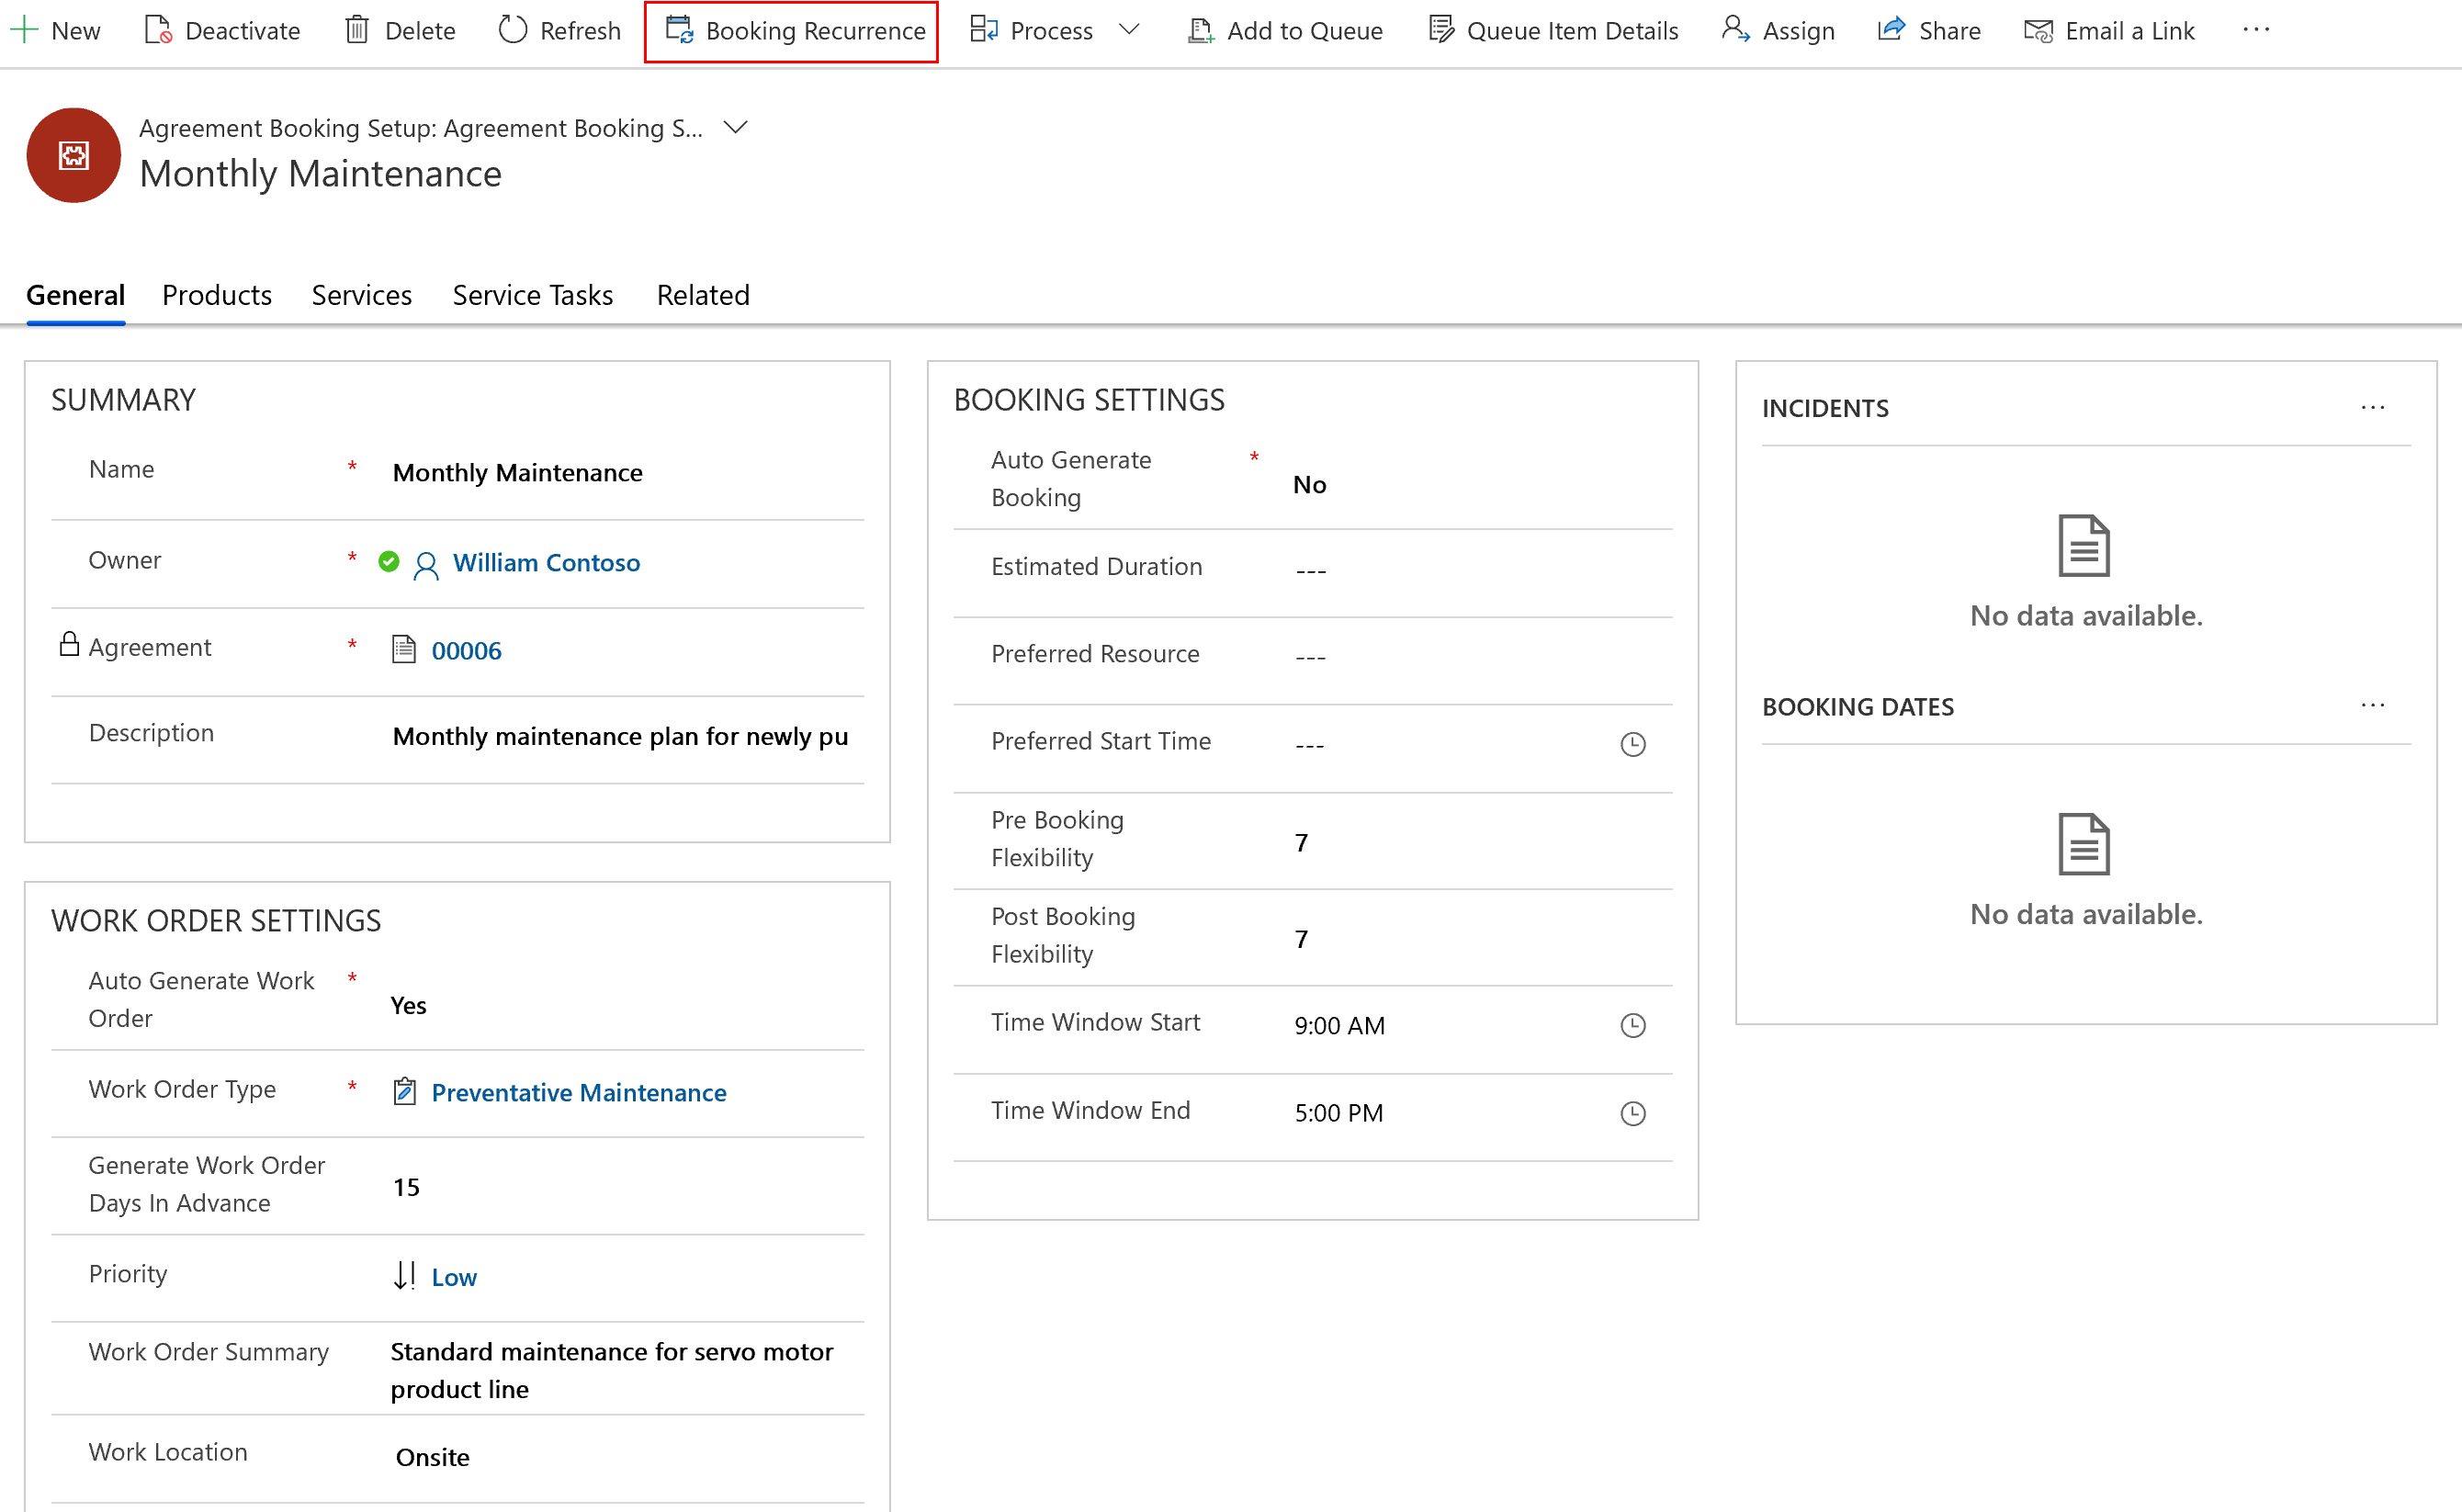2462x1512 pixels.
Task: Expand the Agreement Booking Setup dropdown
Action: (740, 127)
